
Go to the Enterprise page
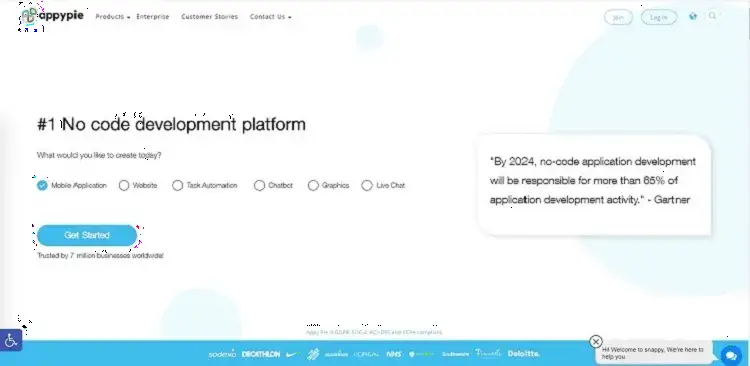[153, 17]
